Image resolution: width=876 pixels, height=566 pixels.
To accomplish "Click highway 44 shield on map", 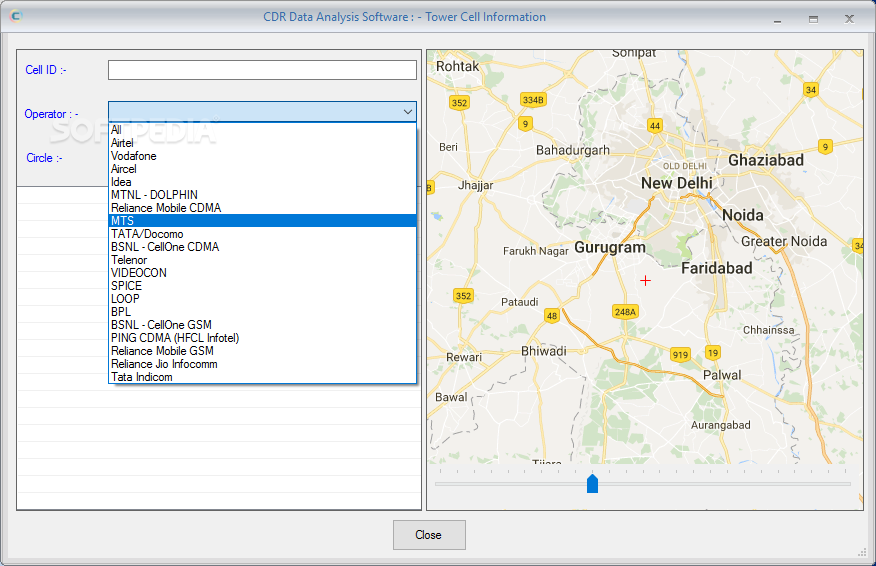I will 655,126.
